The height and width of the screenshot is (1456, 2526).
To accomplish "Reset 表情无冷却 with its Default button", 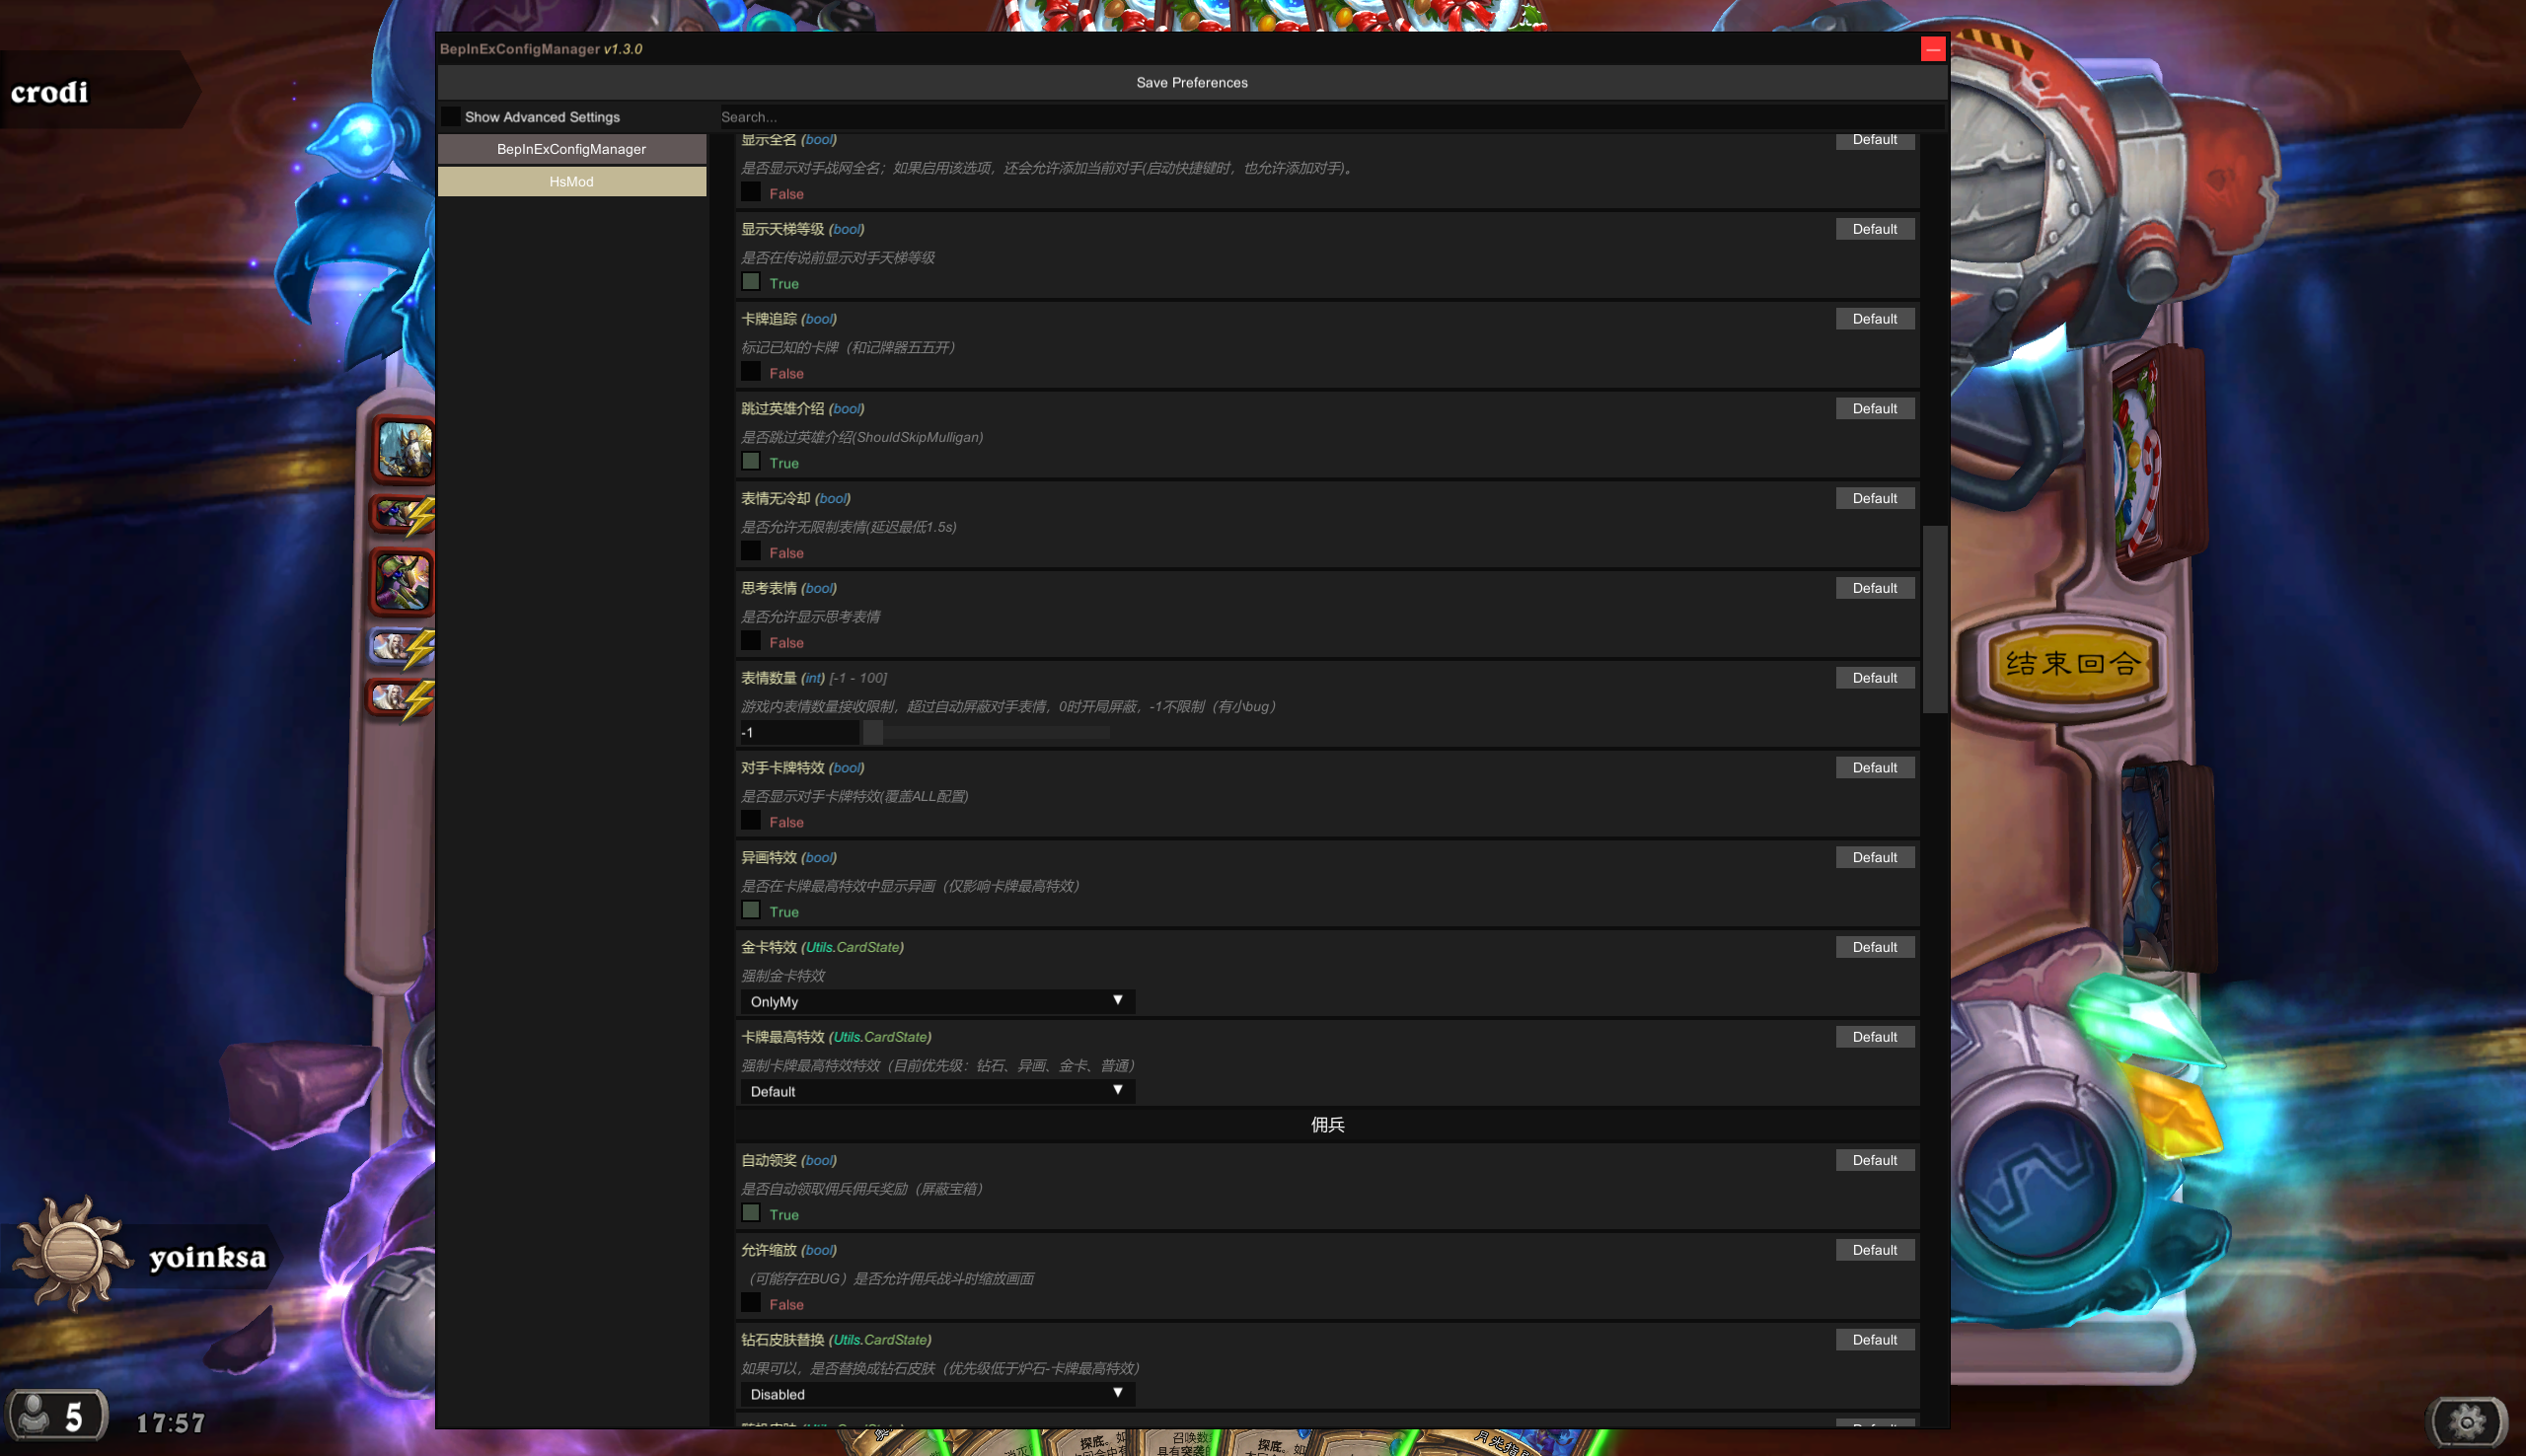I will [1874, 498].
